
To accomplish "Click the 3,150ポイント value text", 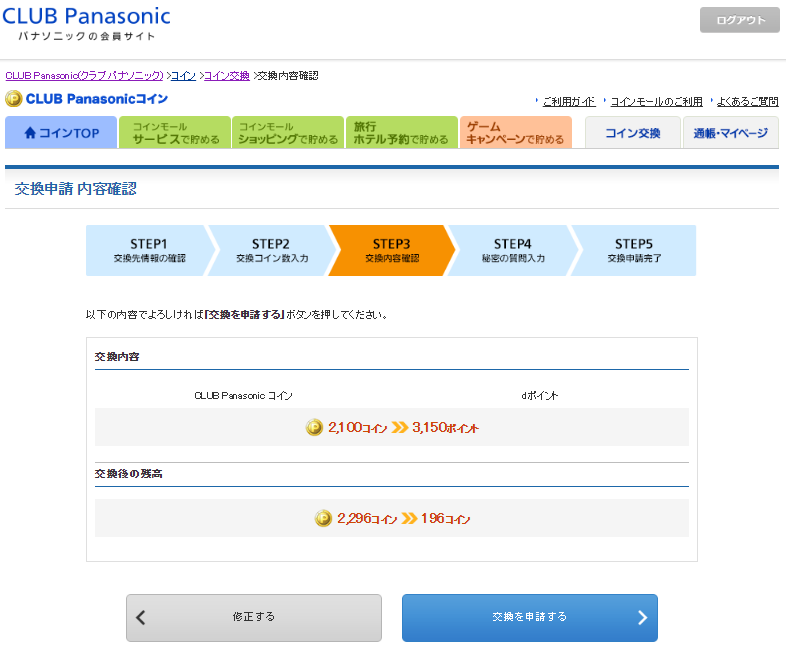I will pyautogui.click(x=446, y=427).
